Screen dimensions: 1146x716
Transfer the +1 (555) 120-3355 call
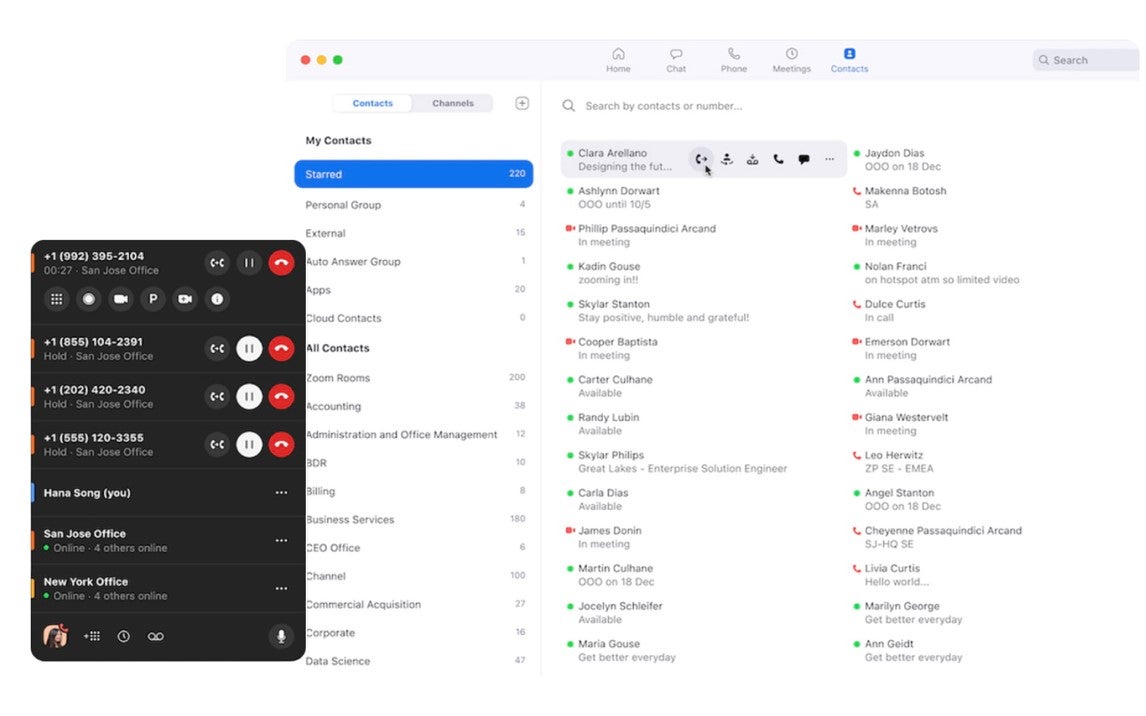tap(217, 444)
